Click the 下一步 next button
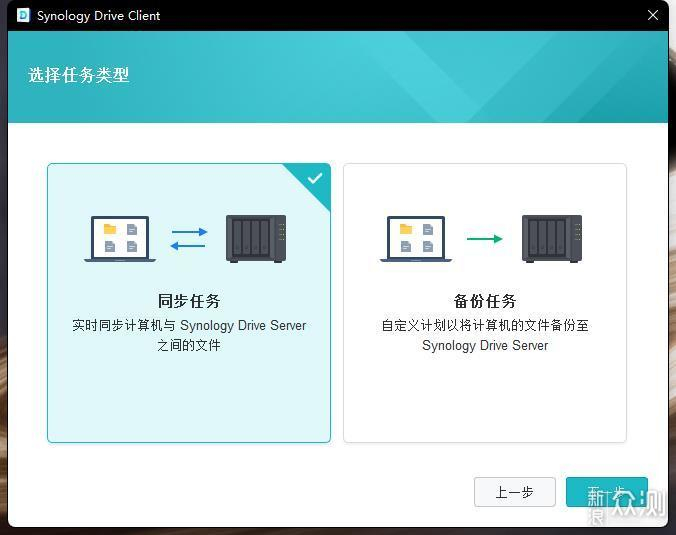This screenshot has width=676, height=535. (x=607, y=492)
